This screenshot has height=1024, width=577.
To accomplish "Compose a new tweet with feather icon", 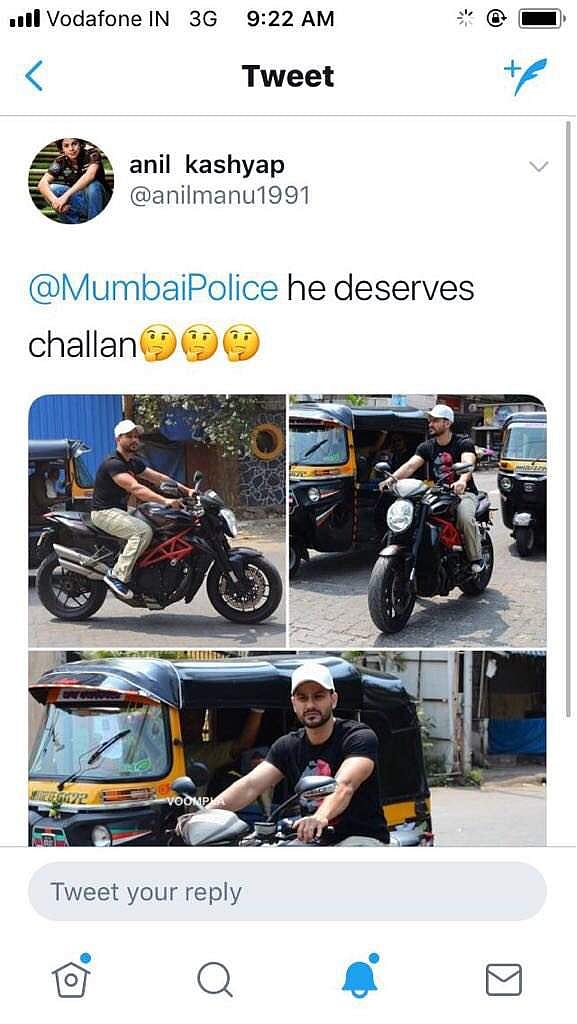I will tap(526, 76).
